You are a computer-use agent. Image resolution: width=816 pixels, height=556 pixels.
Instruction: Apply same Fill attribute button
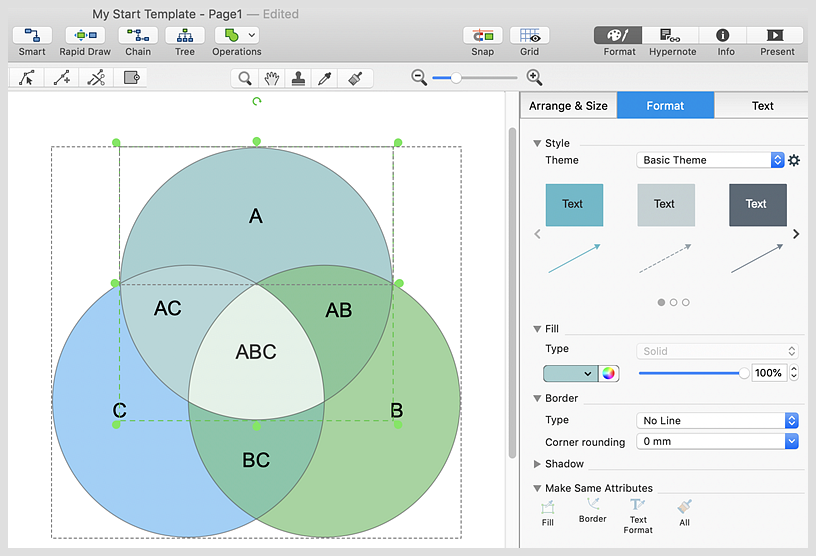[x=547, y=508]
